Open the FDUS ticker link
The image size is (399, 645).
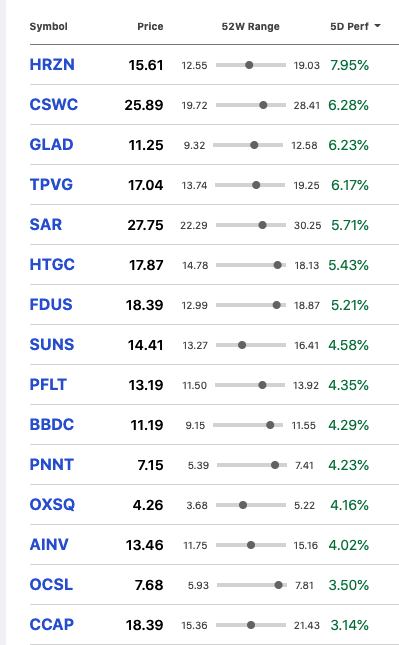tap(51, 305)
